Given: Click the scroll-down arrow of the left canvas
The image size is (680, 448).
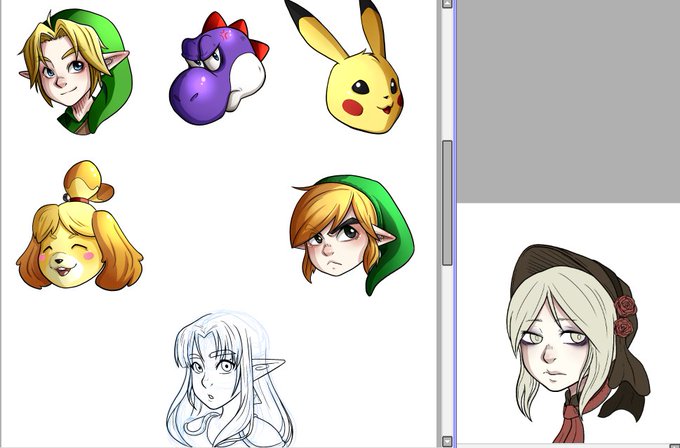Looking at the screenshot, I should (447, 441).
